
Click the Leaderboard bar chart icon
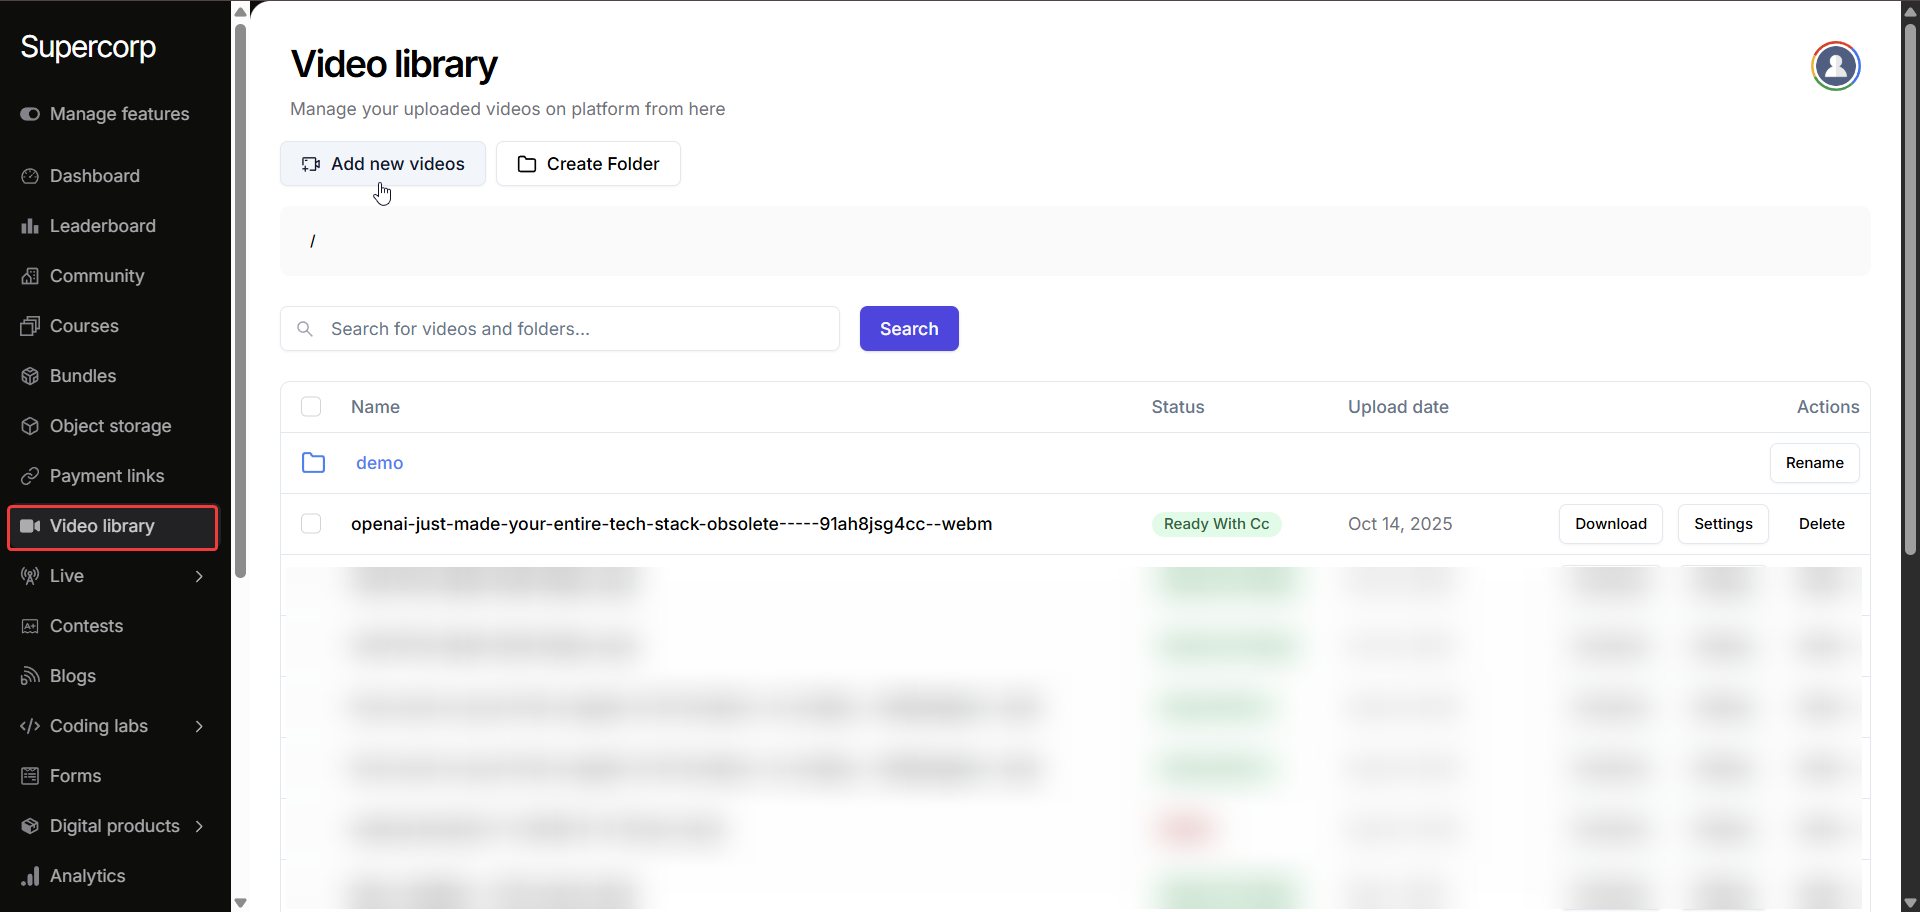(30, 226)
